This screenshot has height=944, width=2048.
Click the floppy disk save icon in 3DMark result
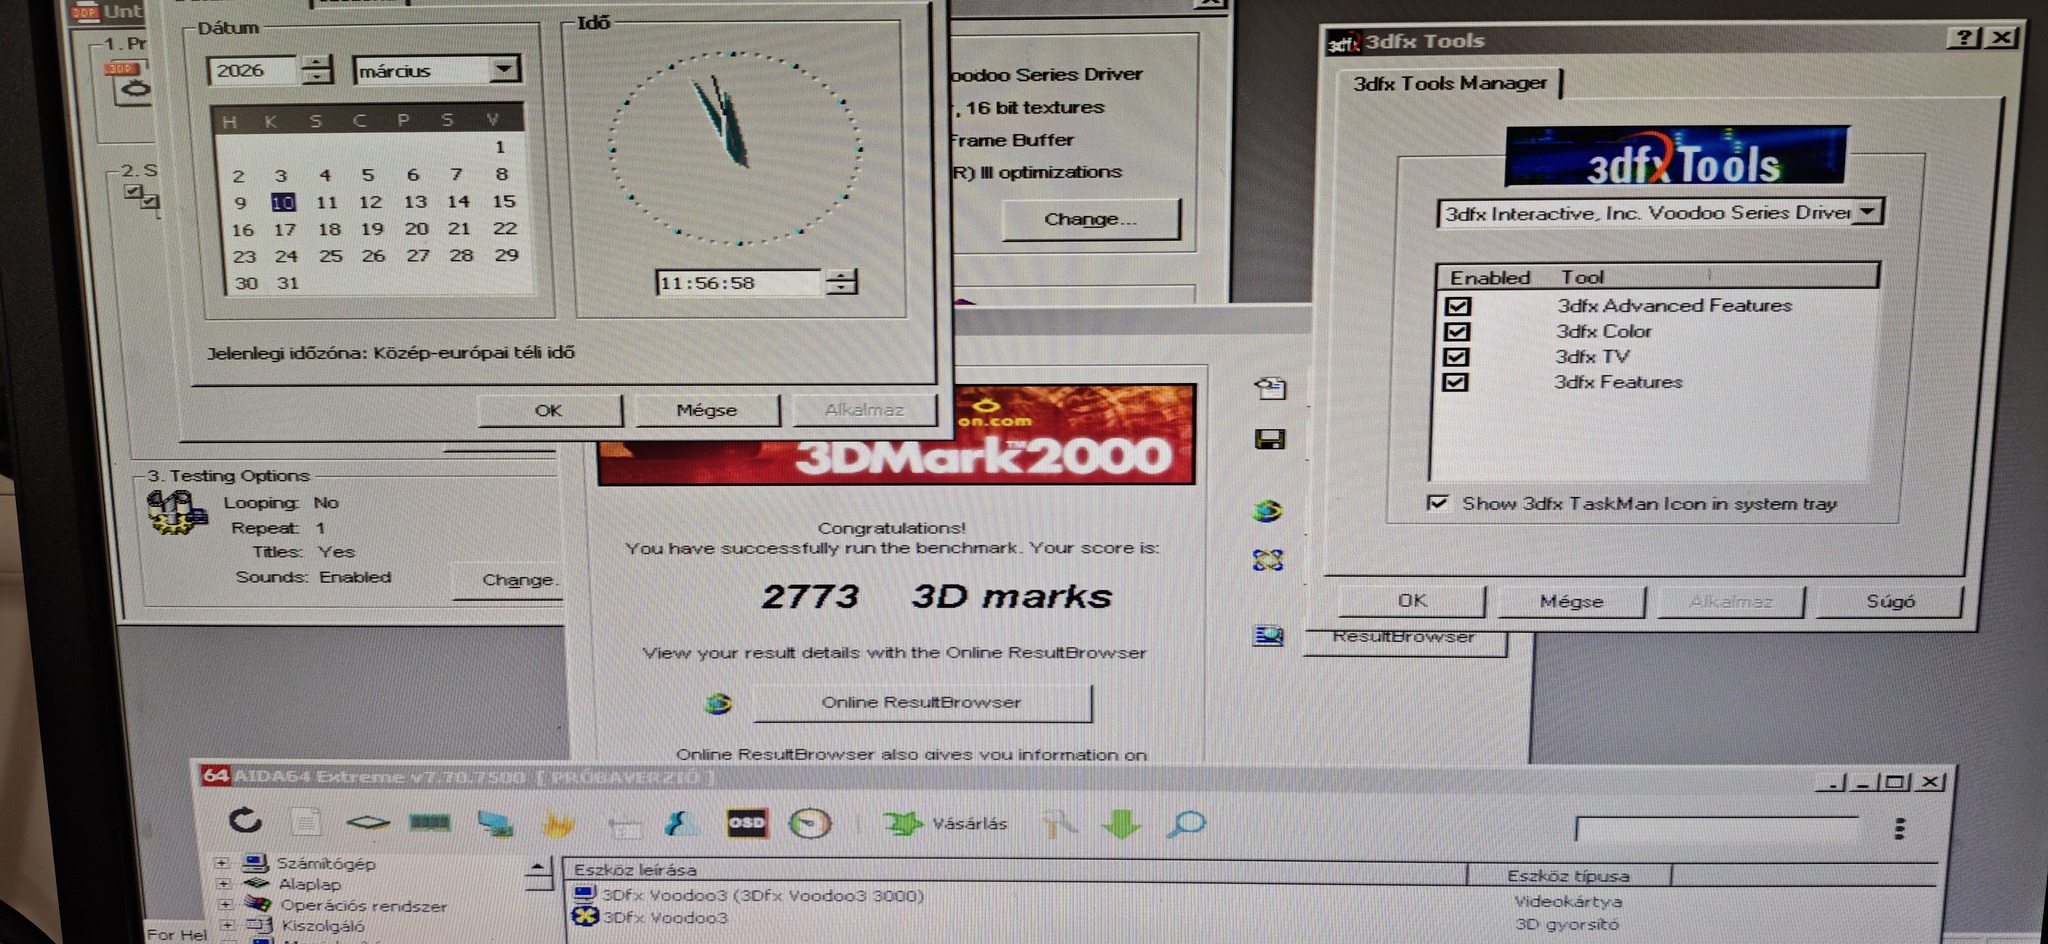click(1270, 439)
